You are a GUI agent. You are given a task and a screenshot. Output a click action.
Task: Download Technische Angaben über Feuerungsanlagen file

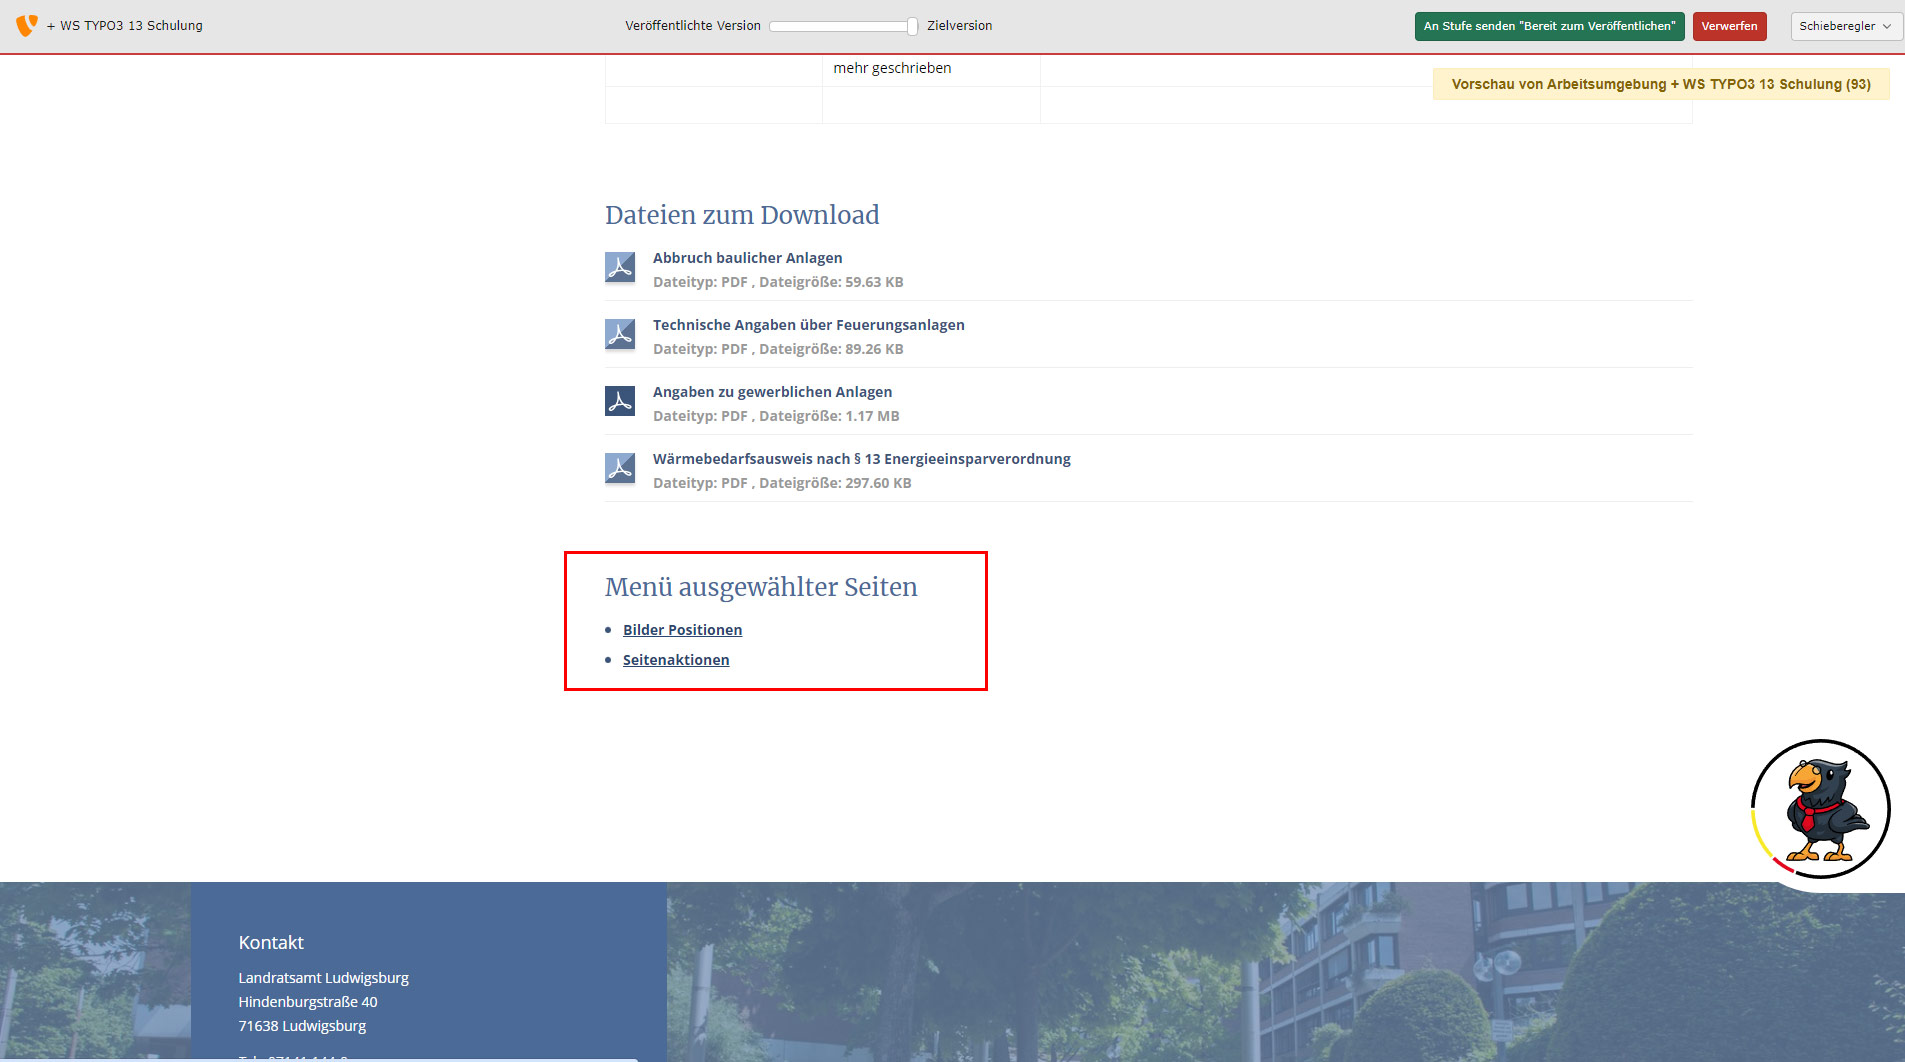[808, 325]
